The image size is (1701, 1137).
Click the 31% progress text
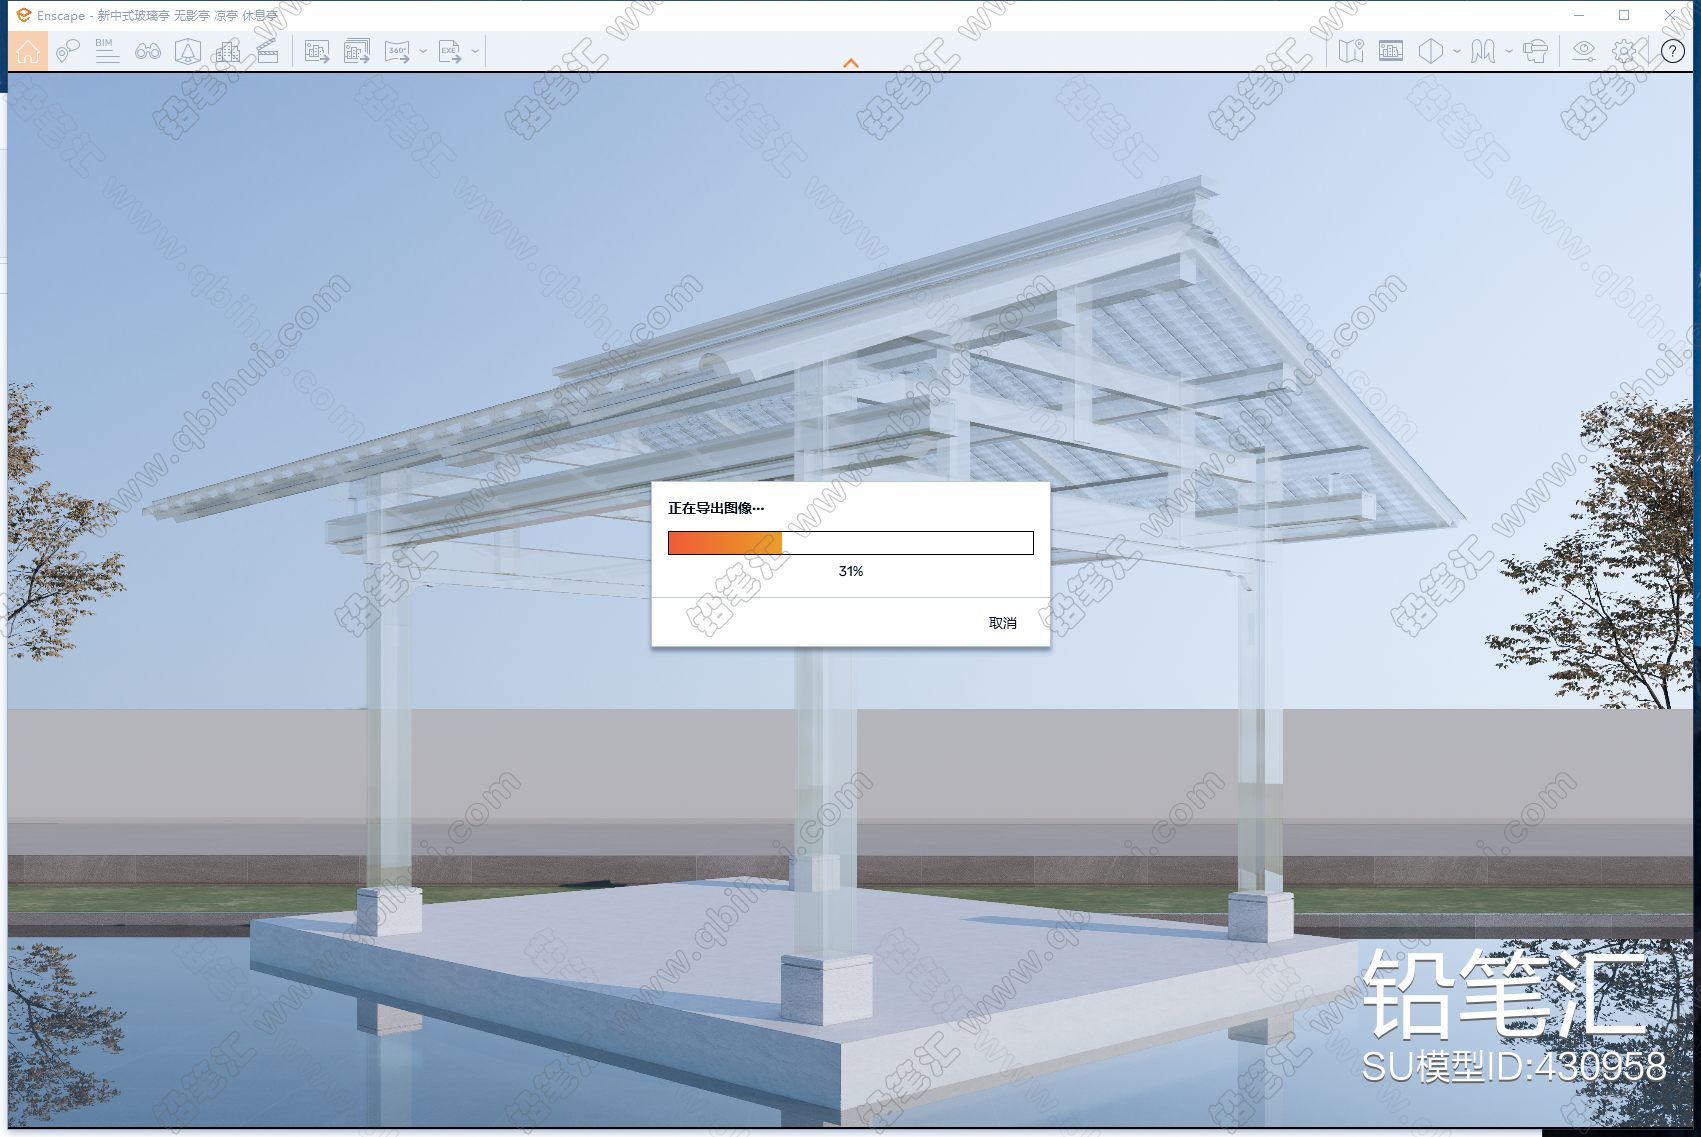click(x=851, y=571)
